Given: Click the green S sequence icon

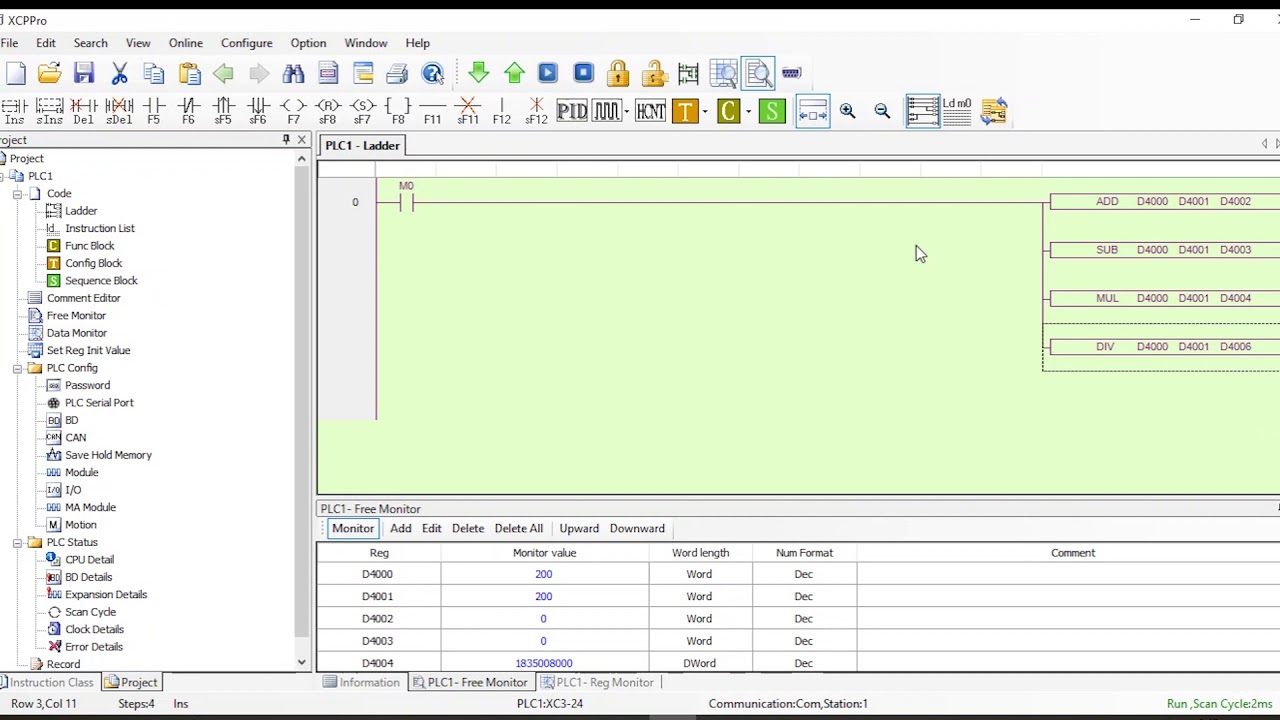Looking at the screenshot, I should tap(771, 111).
